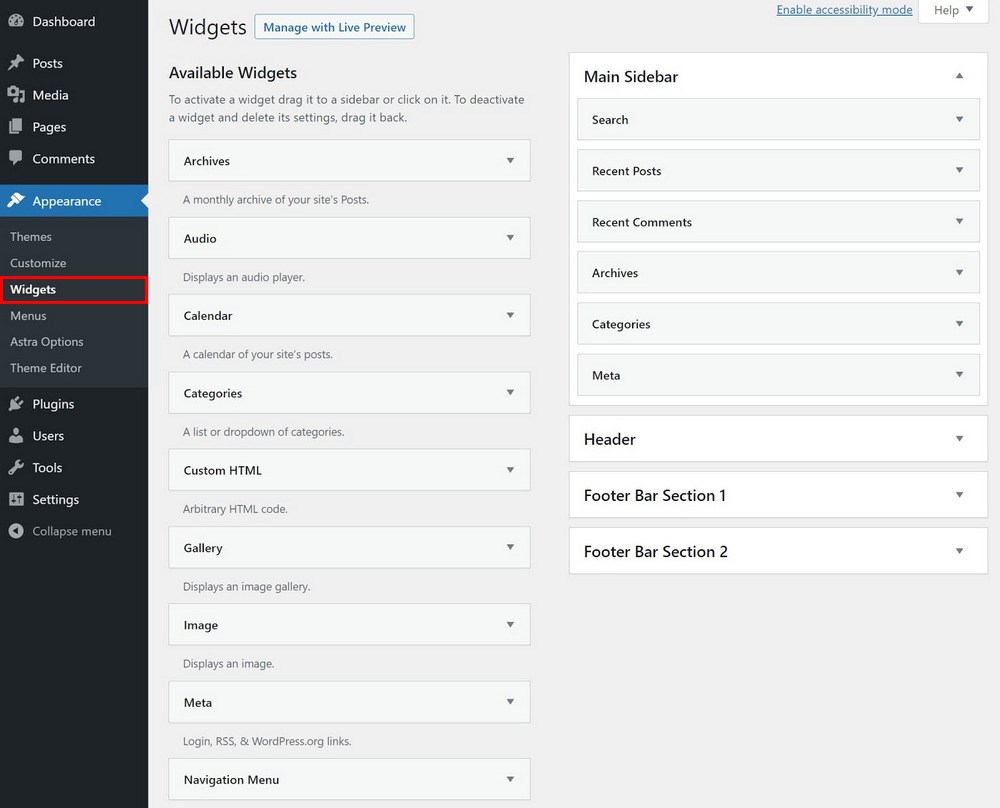The width and height of the screenshot is (1000, 808).
Task: Click the Collapse menu arrow icon
Action: 16,531
